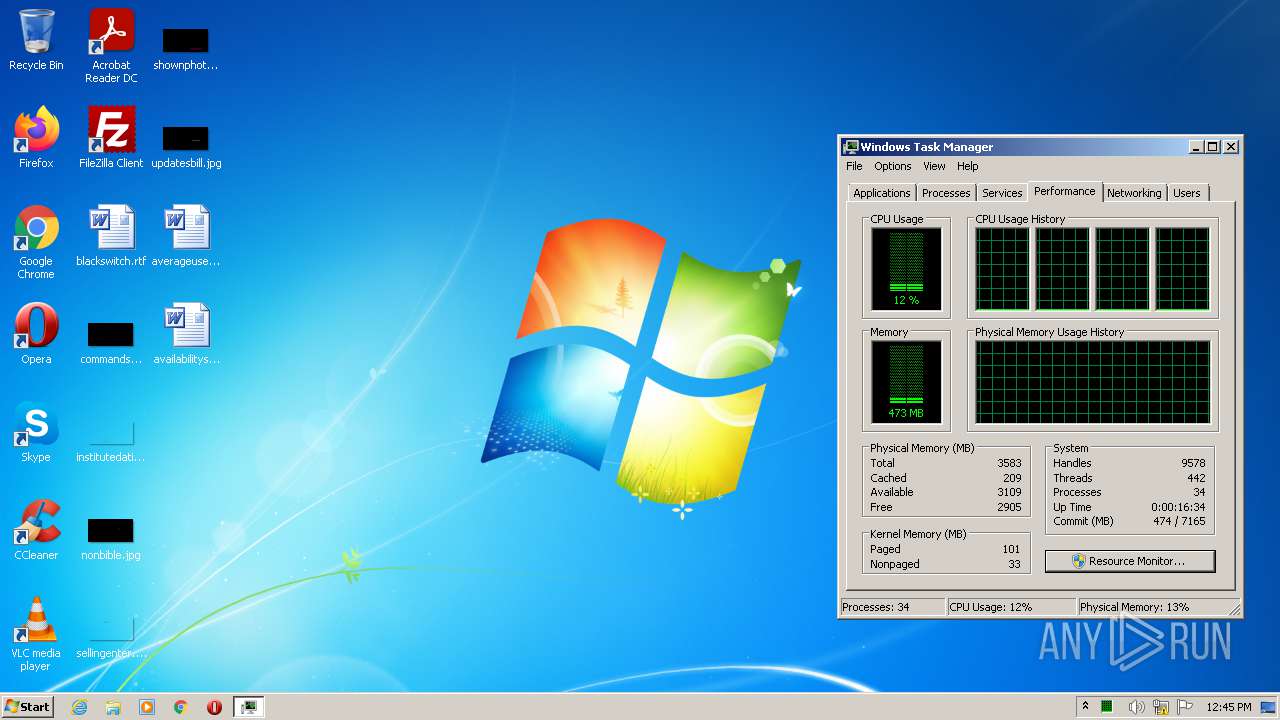Select the institutedati... file icon
This screenshot has height=720, width=1280.
[111, 439]
